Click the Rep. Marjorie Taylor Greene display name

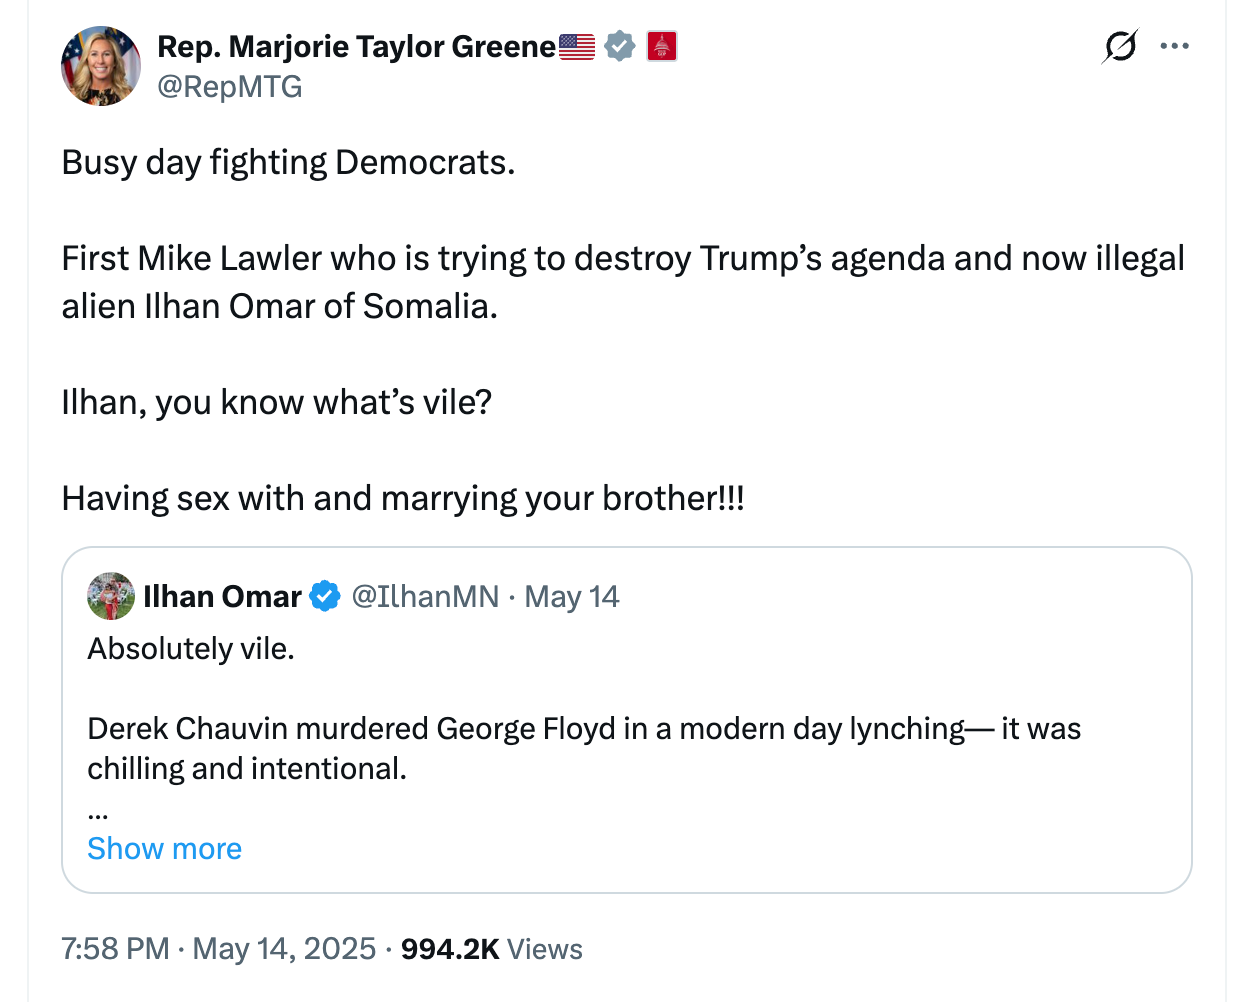[x=356, y=46]
